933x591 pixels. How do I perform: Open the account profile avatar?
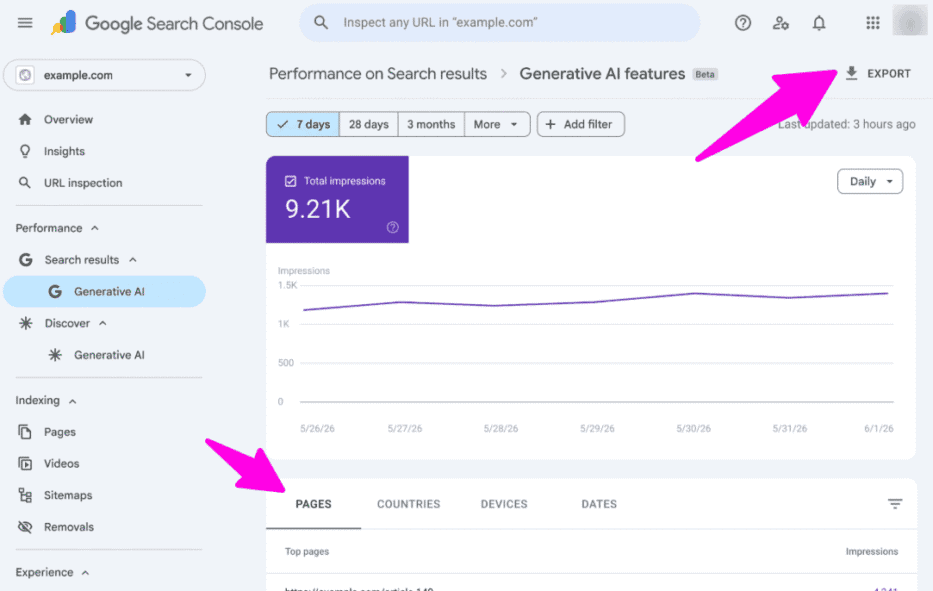click(910, 21)
